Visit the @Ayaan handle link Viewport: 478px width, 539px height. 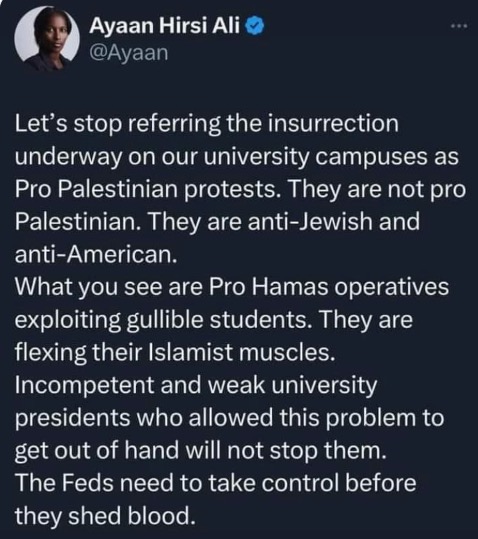tap(129, 53)
